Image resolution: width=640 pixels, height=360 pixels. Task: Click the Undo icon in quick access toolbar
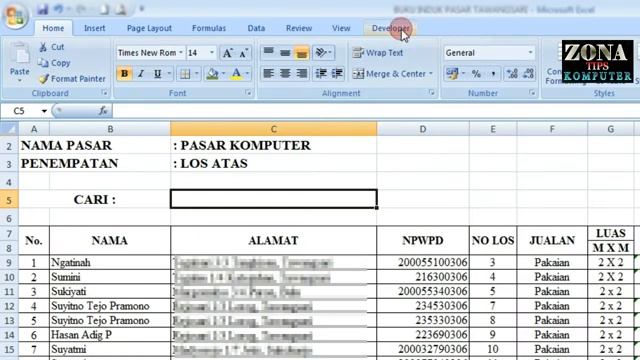point(59,9)
